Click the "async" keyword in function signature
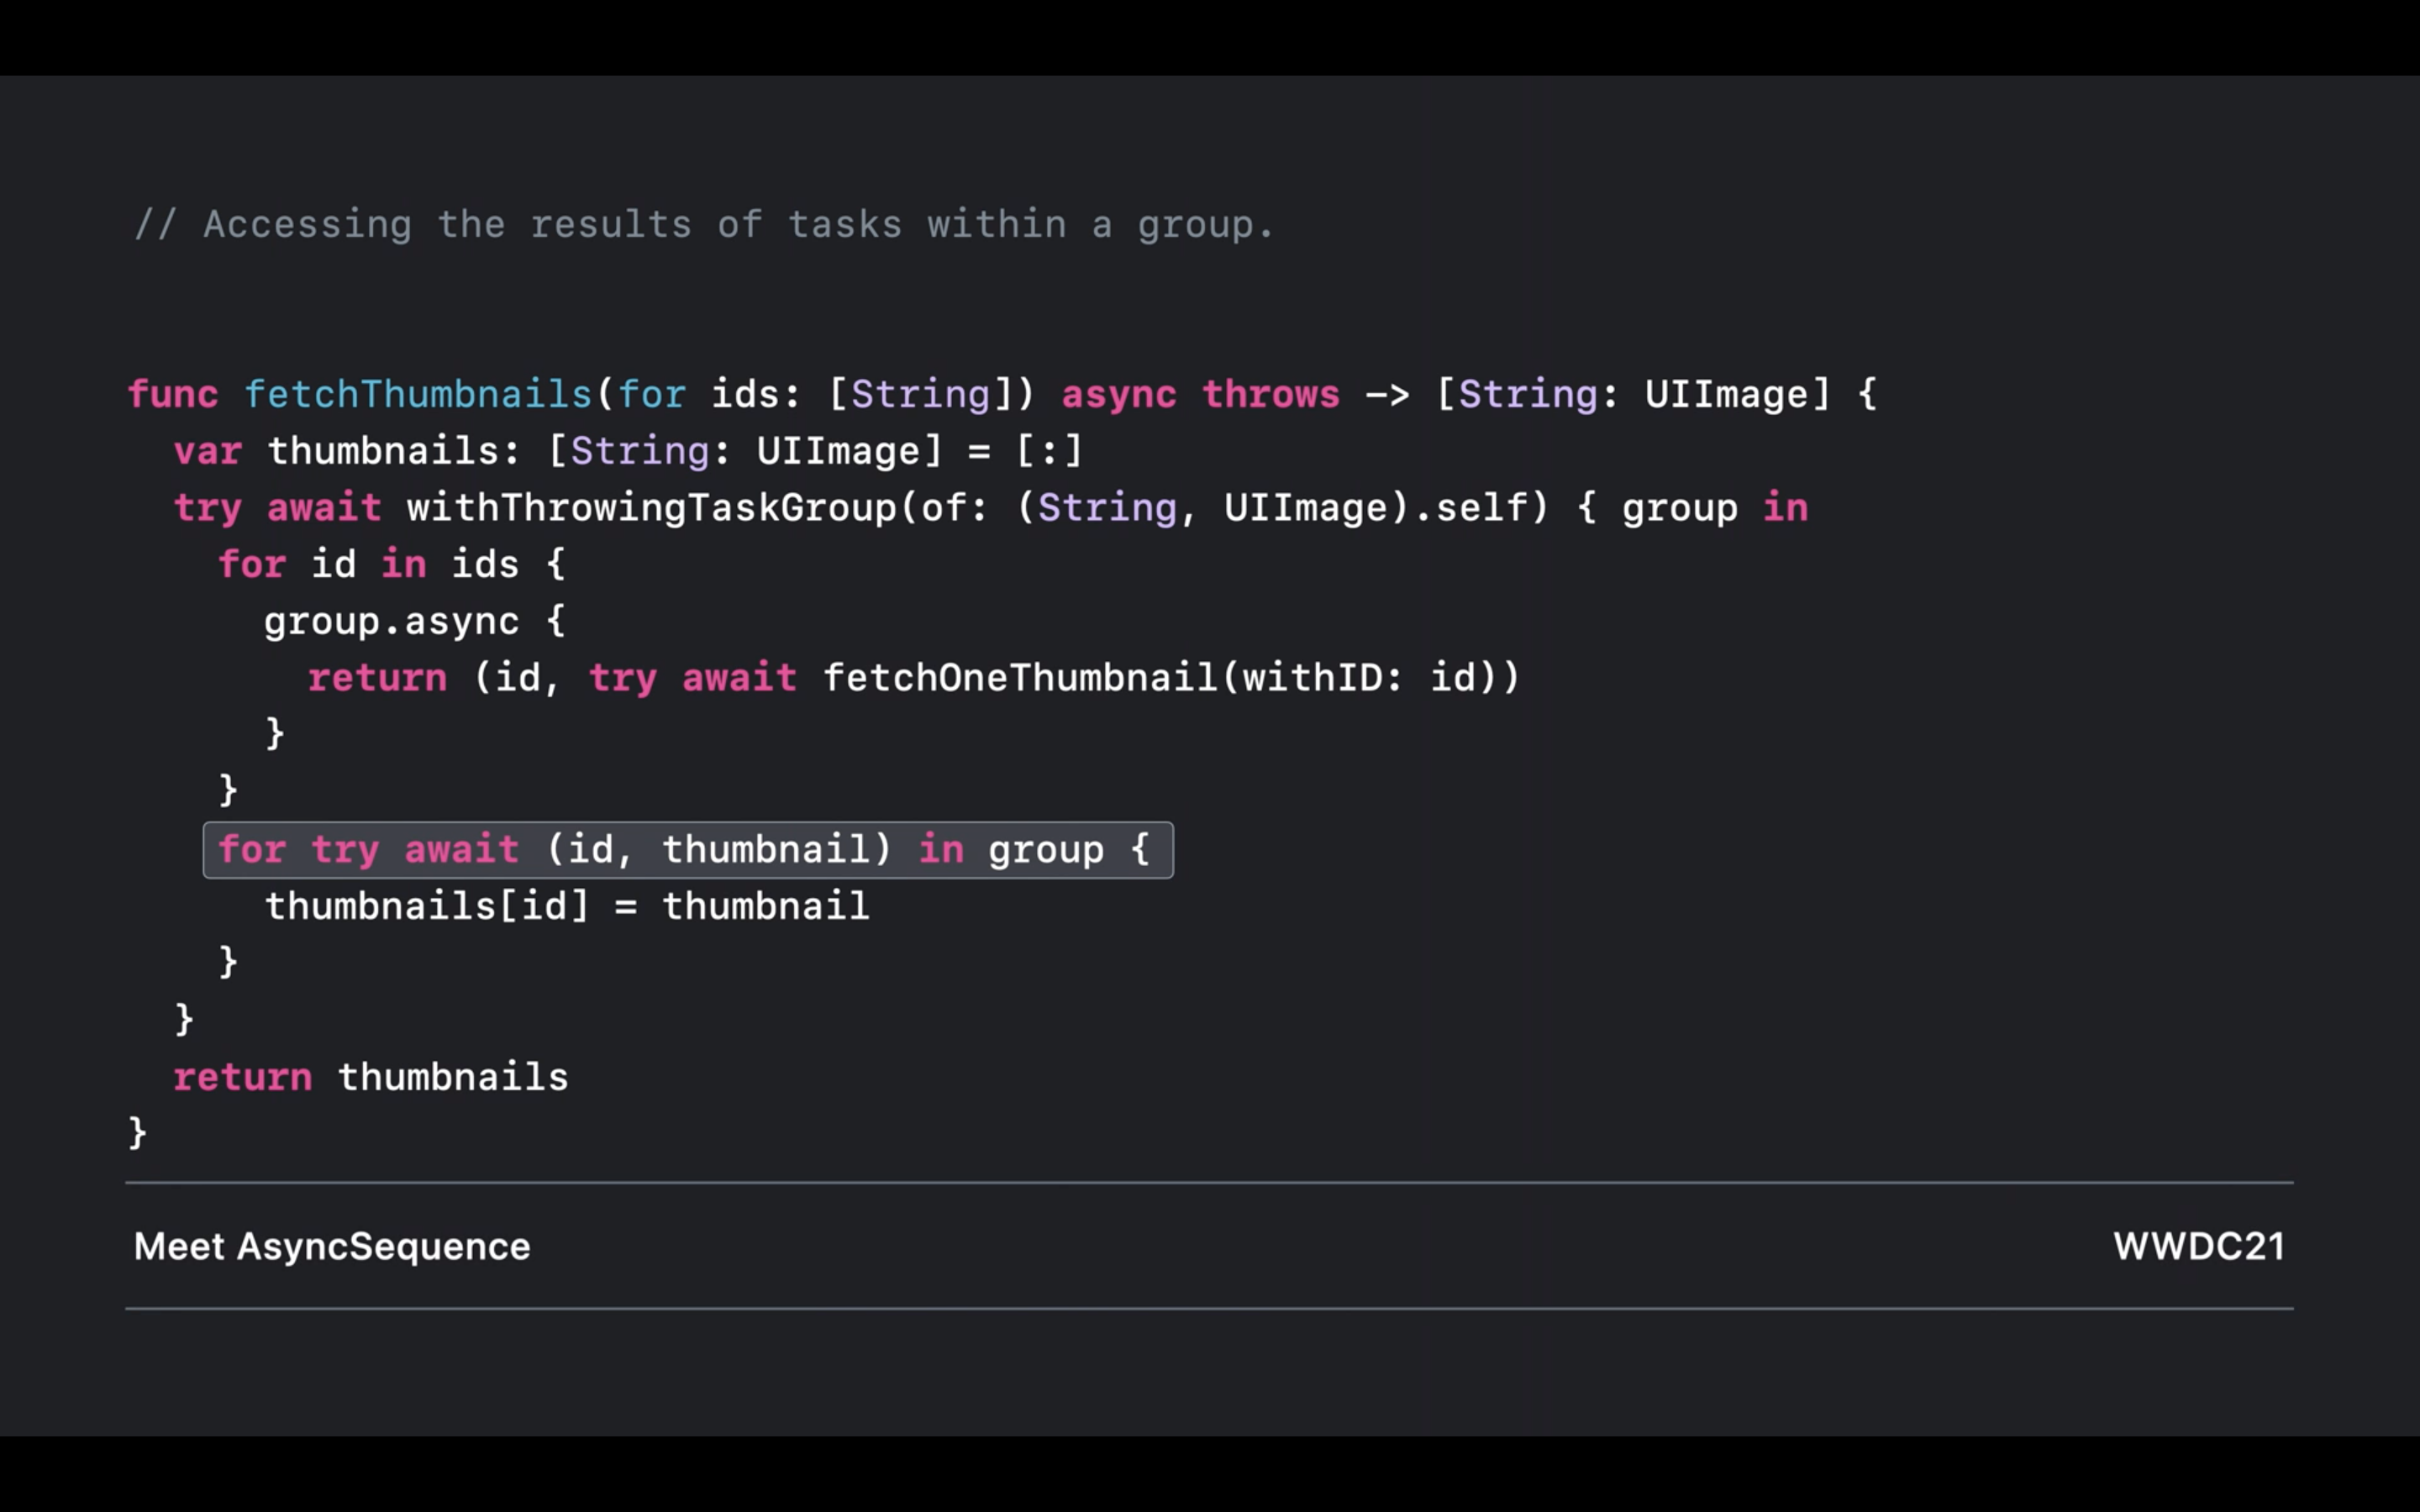2420x1512 pixels. tap(1119, 395)
